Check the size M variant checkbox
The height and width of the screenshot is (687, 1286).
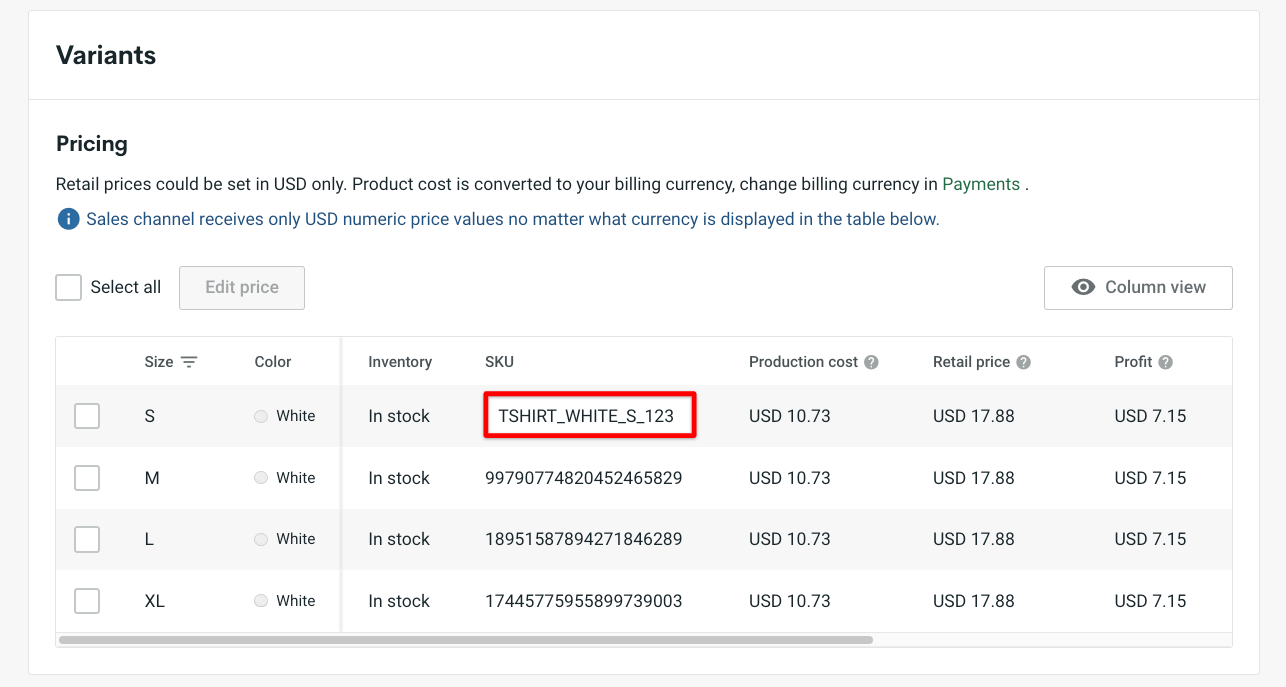pyautogui.click(x=86, y=477)
